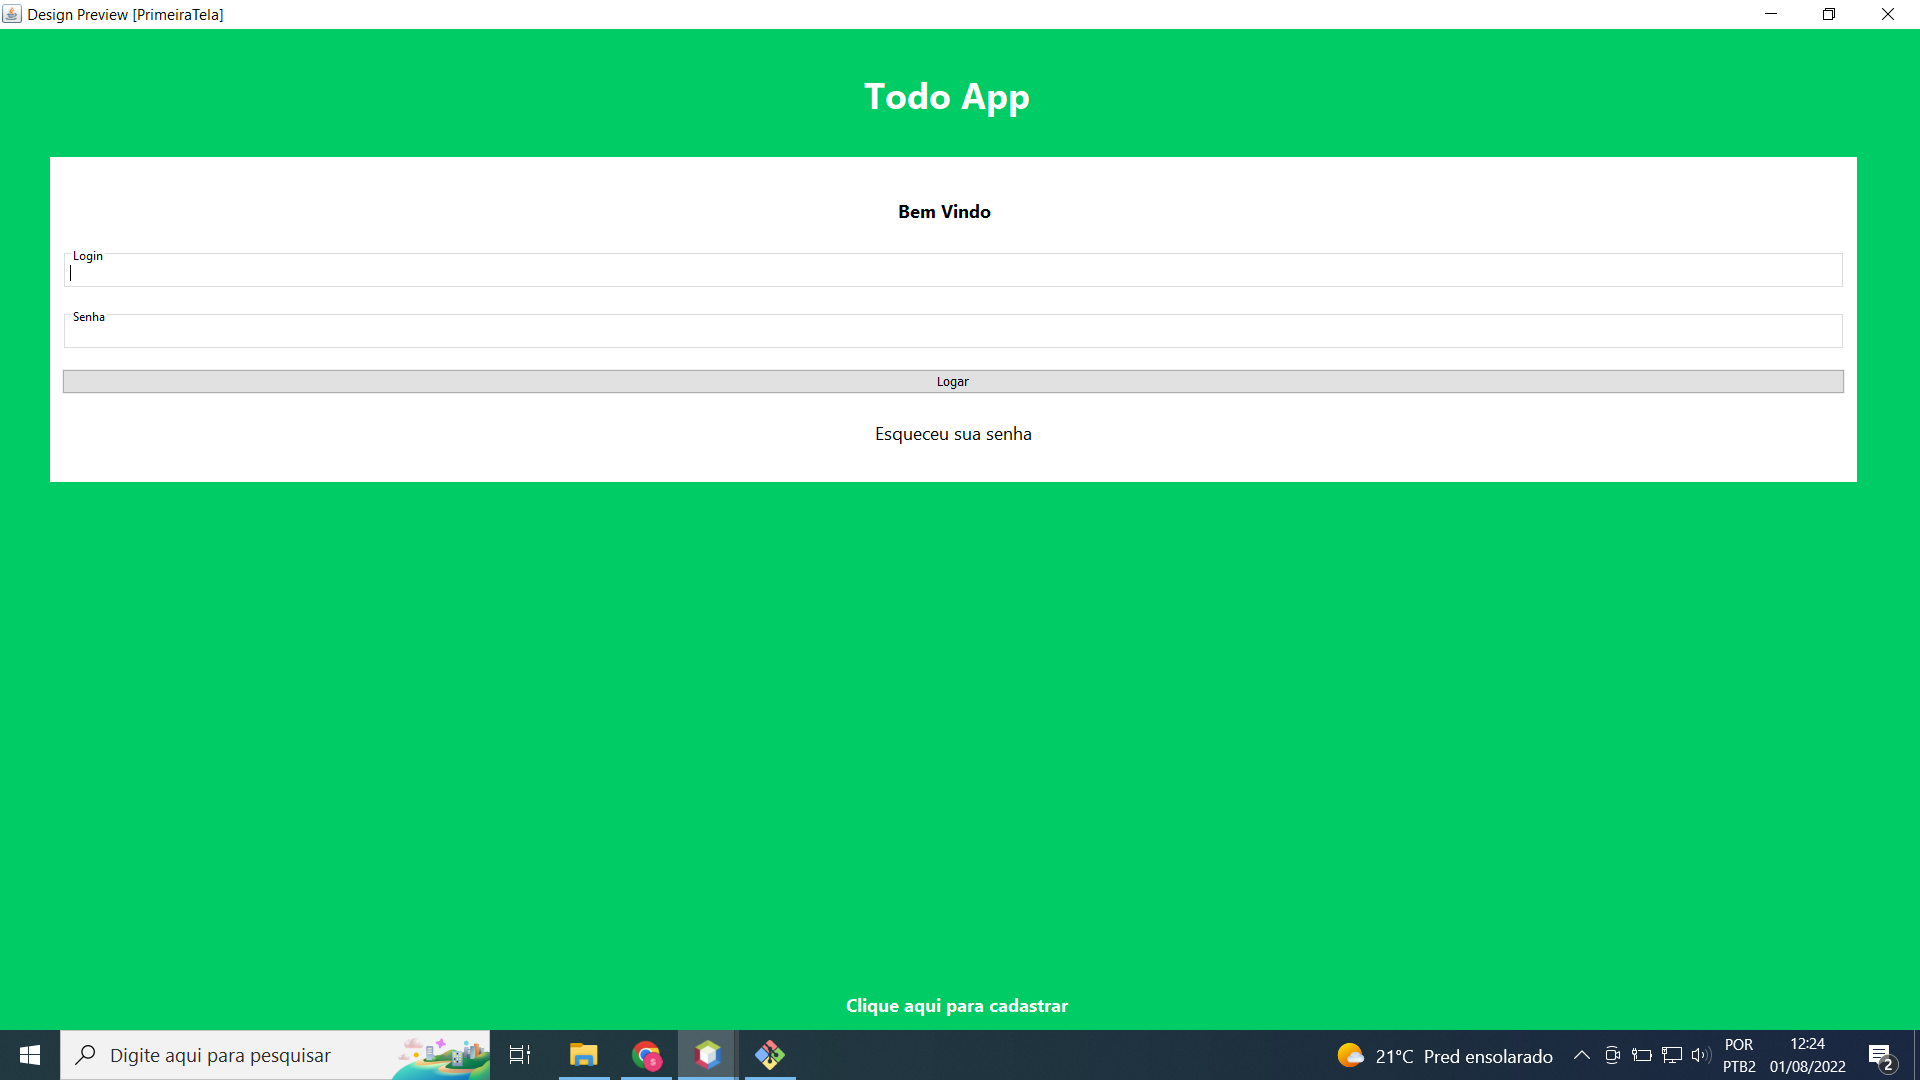Viewport: 1920px width, 1080px height.
Task: Expand hidden icons in the system tray
Action: pos(1582,1055)
